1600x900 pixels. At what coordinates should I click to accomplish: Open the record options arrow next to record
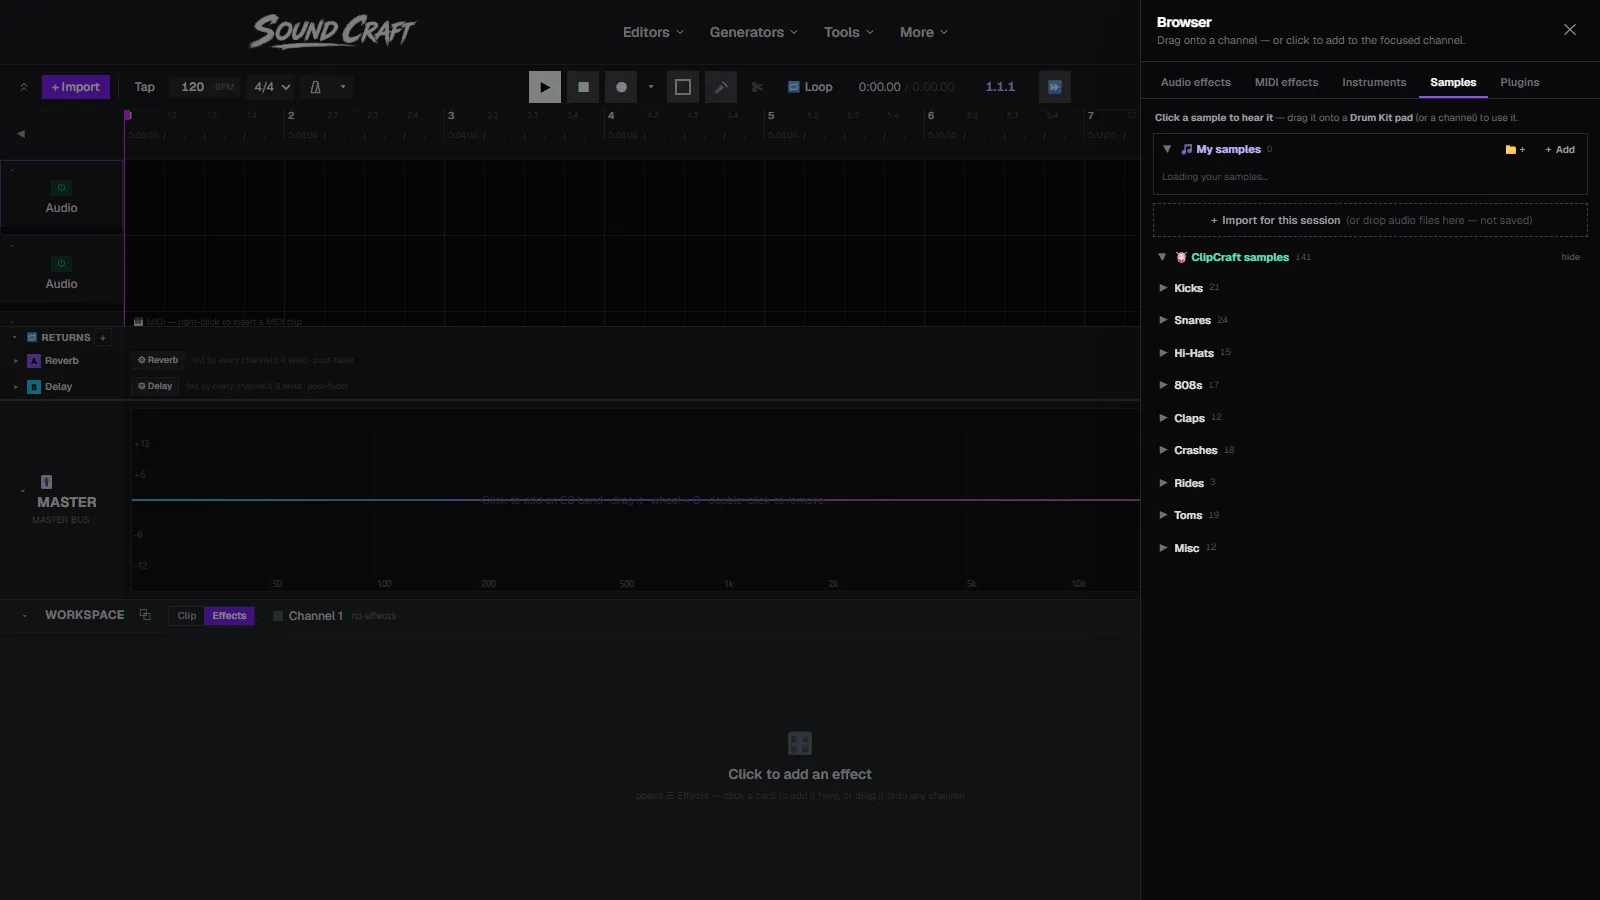click(x=651, y=87)
